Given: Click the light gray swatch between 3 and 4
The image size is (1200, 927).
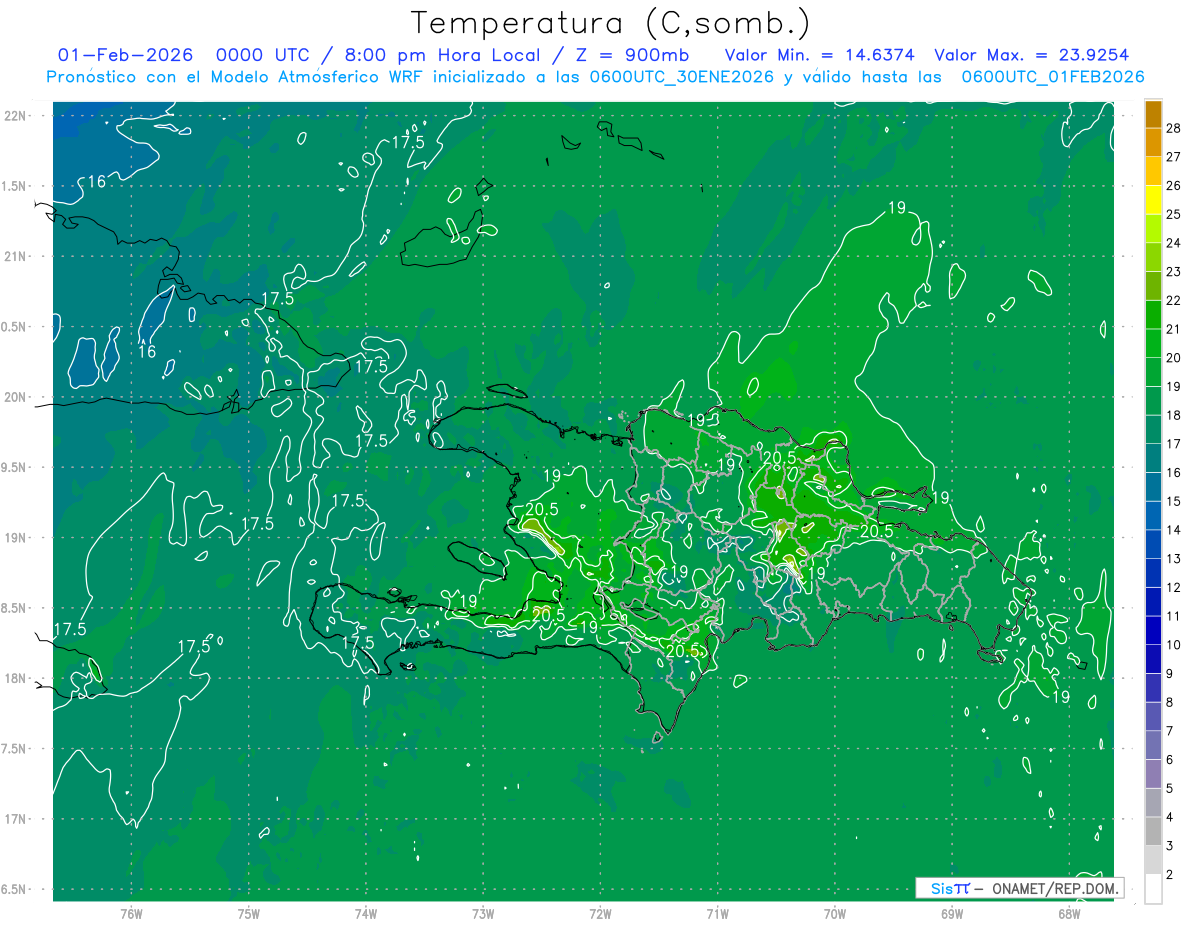Looking at the screenshot, I should click(1153, 831).
